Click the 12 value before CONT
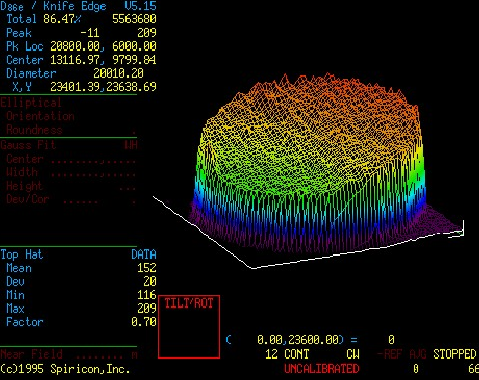Screen dimensions: 479x380 coord(271,354)
